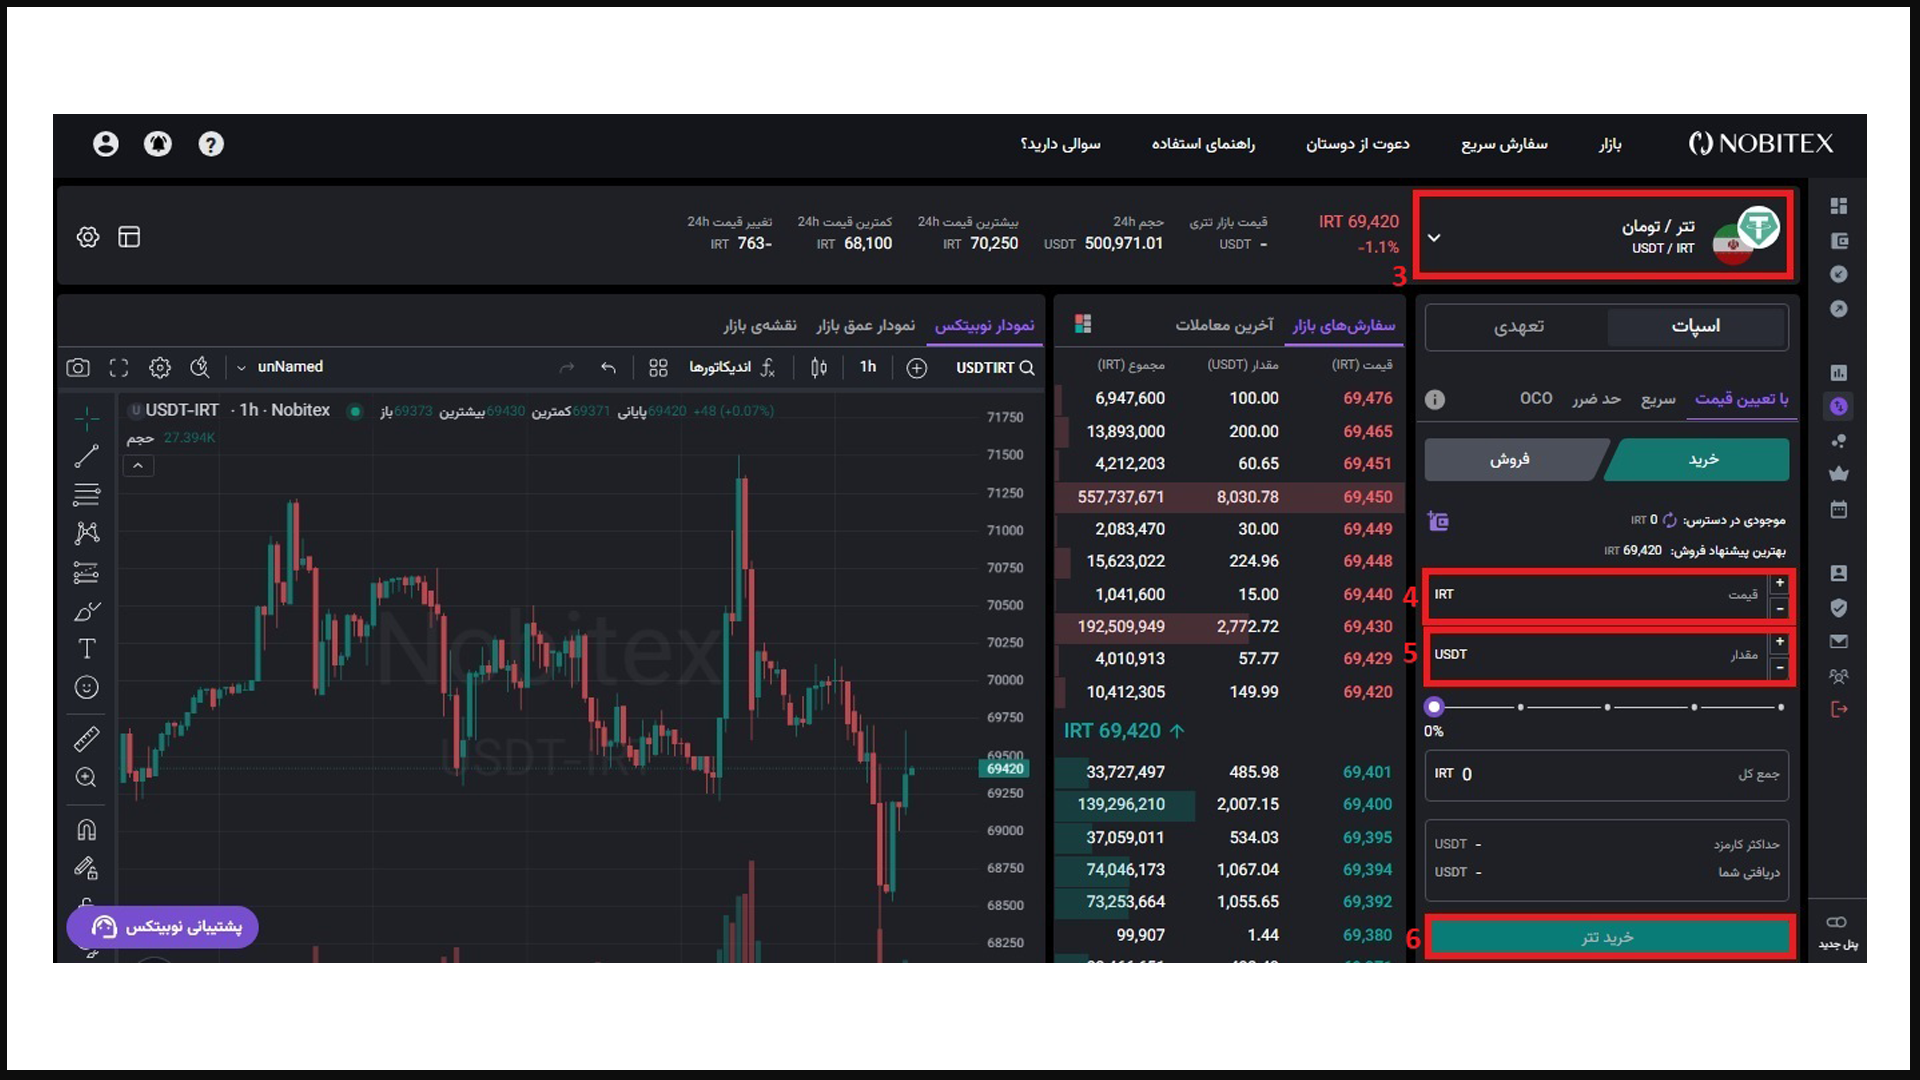This screenshot has height=1080, width=1920.
Task: Change the candlestick chart type
Action: tap(819, 368)
